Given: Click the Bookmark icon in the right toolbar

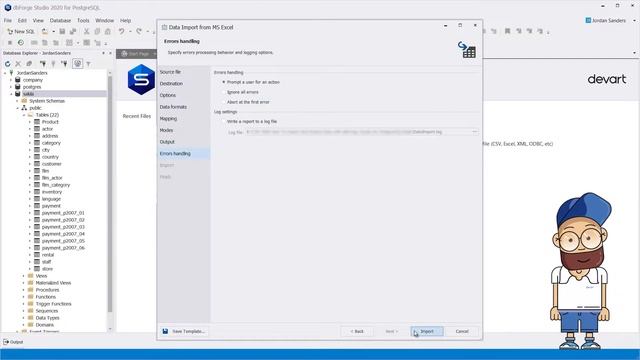Looking at the screenshot, I should 507,31.
